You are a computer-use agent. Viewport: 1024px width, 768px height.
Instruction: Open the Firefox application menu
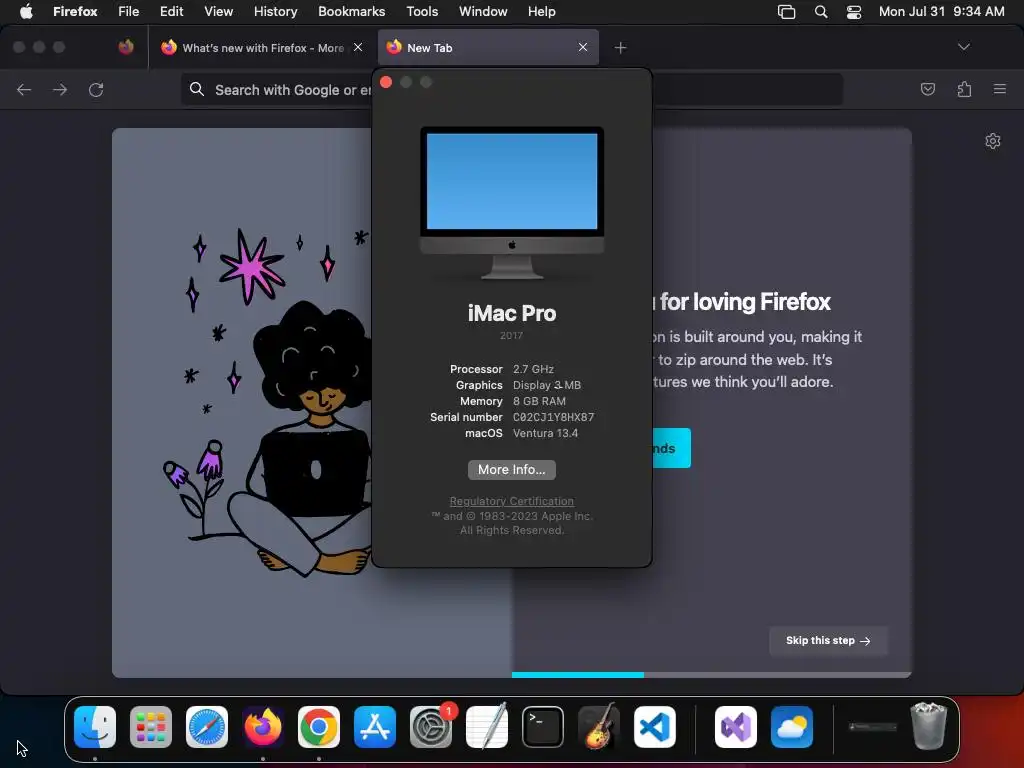coord(75,11)
